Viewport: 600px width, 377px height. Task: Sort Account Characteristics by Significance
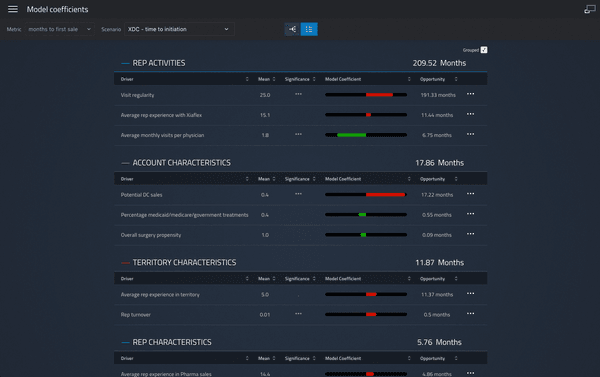click(x=314, y=179)
